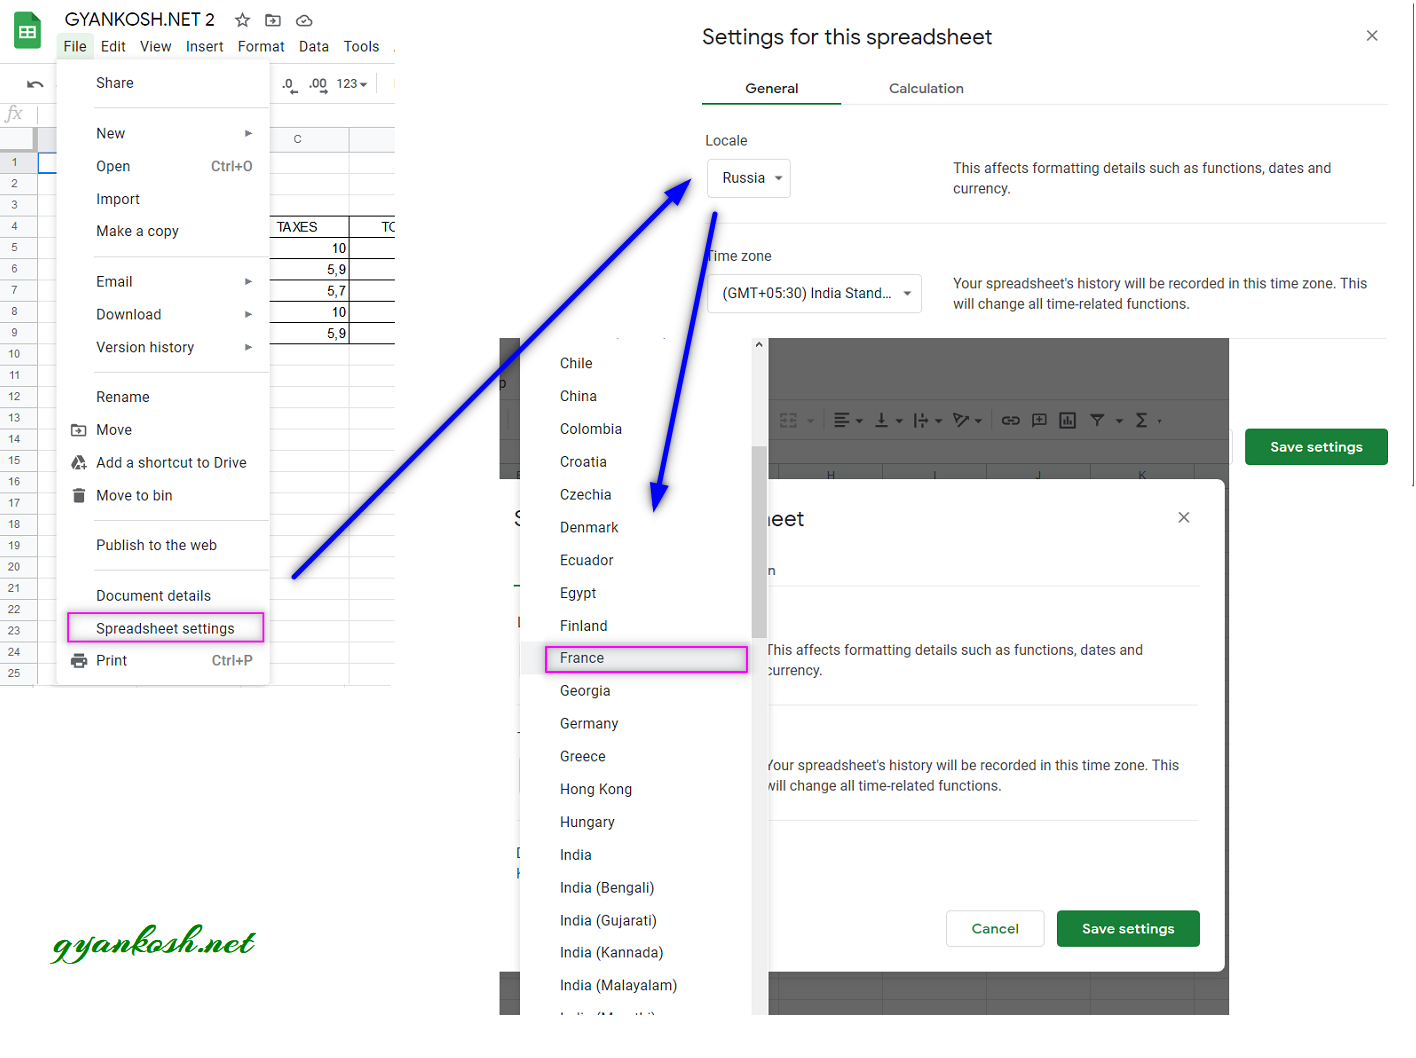Screen dimensions: 1416x1058
Task: Open the text wrapping tool
Action: click(x=927, y=420)
